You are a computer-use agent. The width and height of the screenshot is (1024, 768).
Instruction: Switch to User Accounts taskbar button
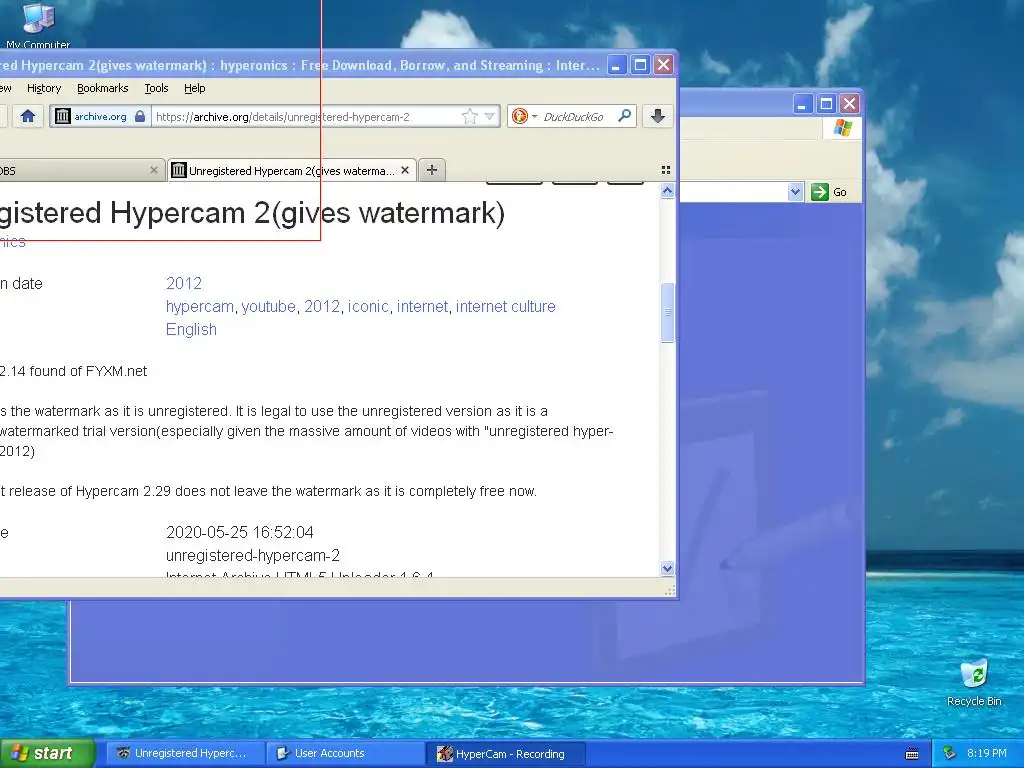pyautogui.click(x=345, y=753)
